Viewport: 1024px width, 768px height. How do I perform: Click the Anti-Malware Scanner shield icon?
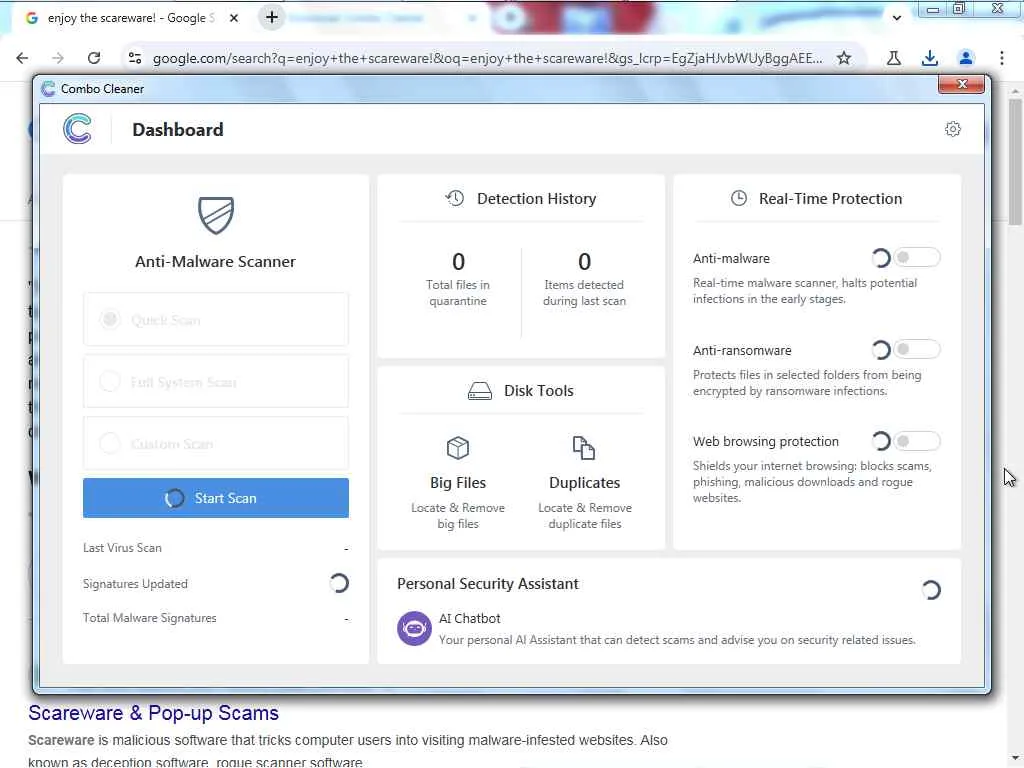(216, 216)
